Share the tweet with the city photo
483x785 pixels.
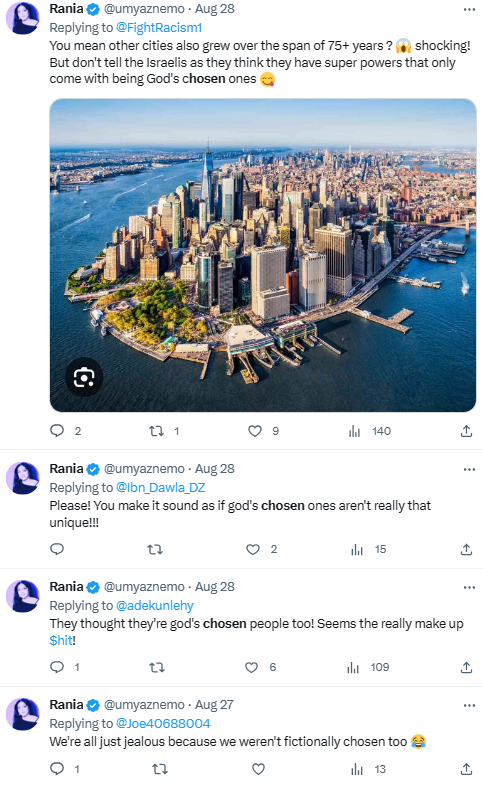tap(466, 431)
